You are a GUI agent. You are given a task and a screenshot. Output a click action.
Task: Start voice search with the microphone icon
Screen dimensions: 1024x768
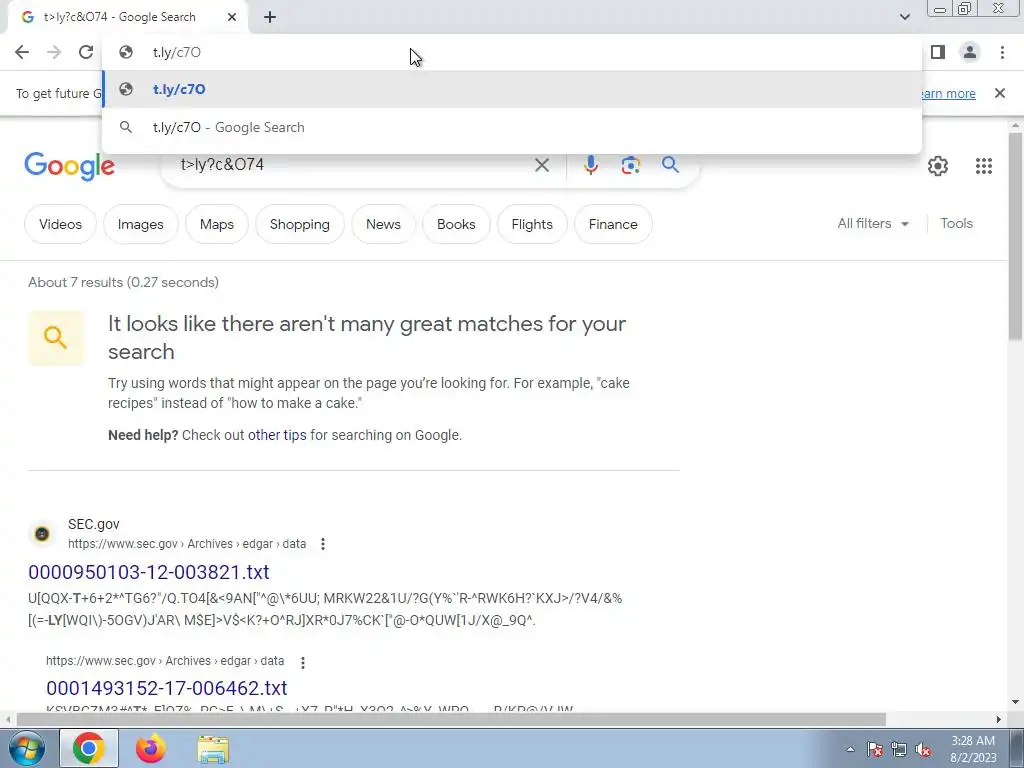[x=590, y=165]
